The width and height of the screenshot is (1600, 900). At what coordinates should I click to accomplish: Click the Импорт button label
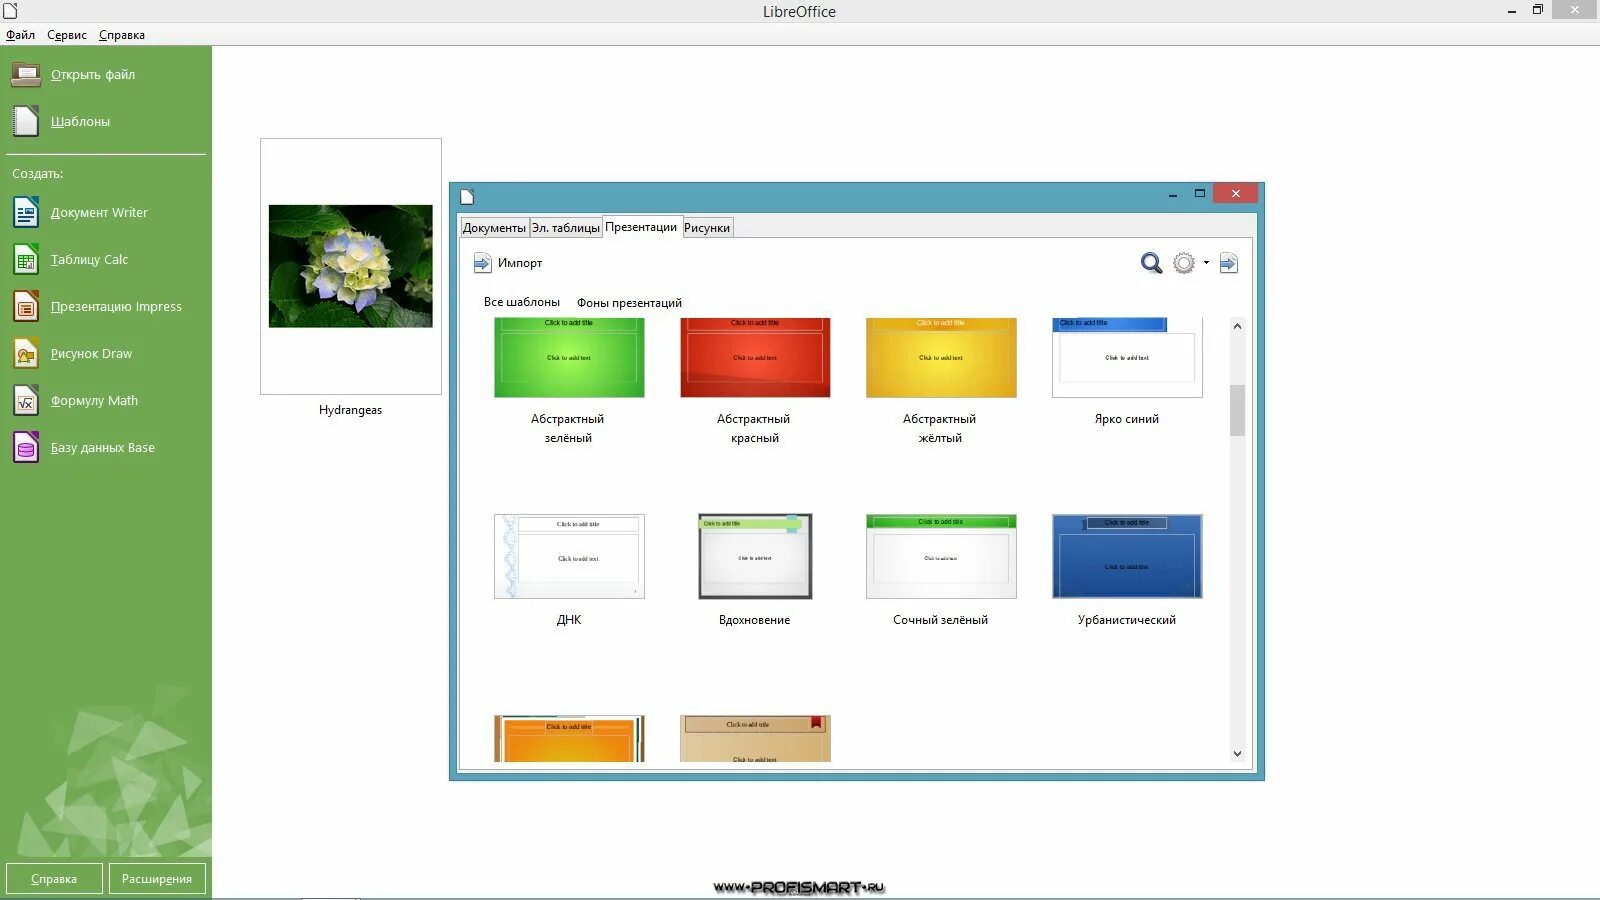tap(520, 263)
